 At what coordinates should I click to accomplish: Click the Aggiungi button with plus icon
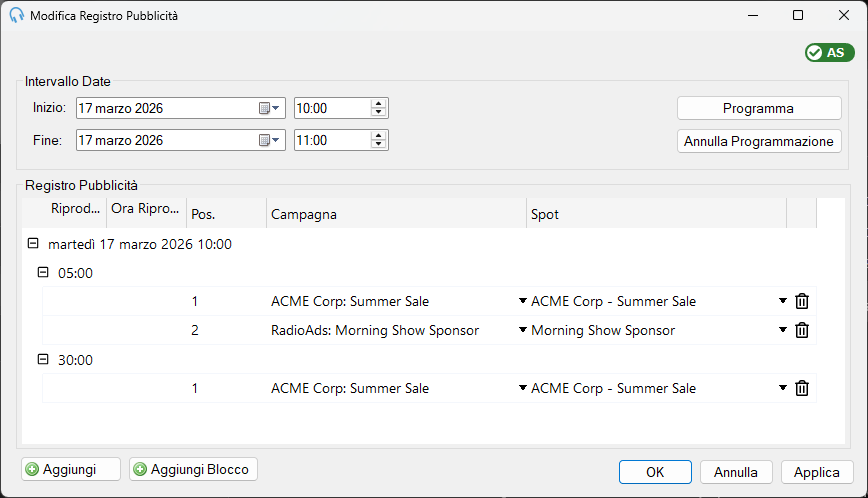point(71,469)
